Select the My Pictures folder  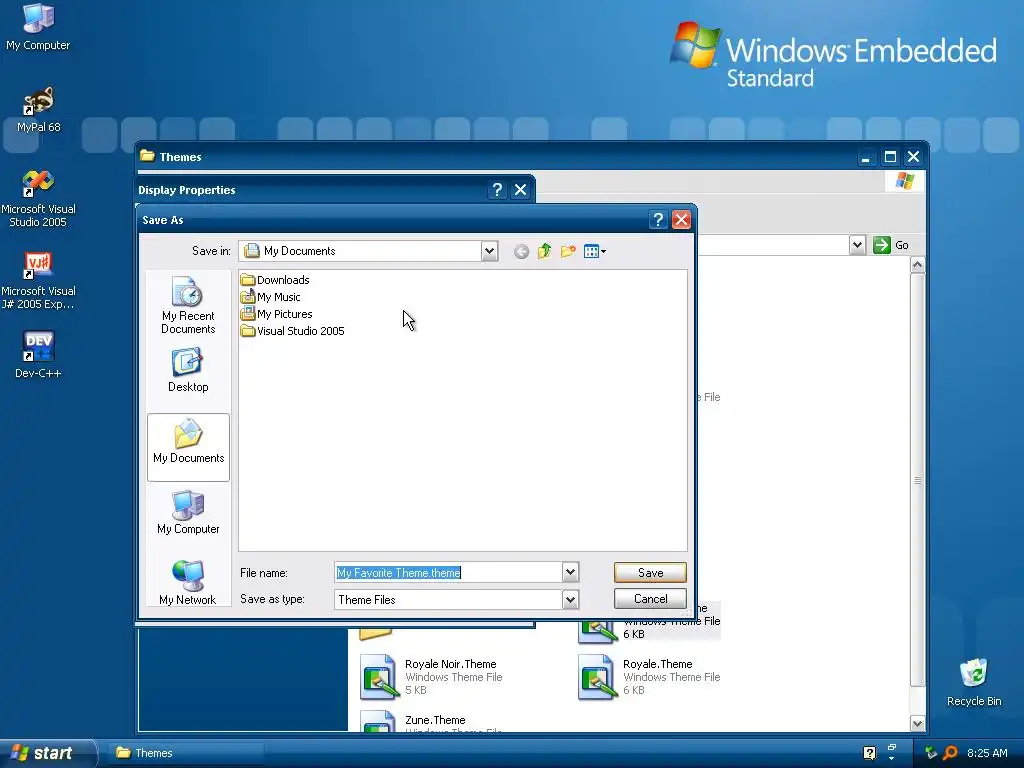point(276,314)
